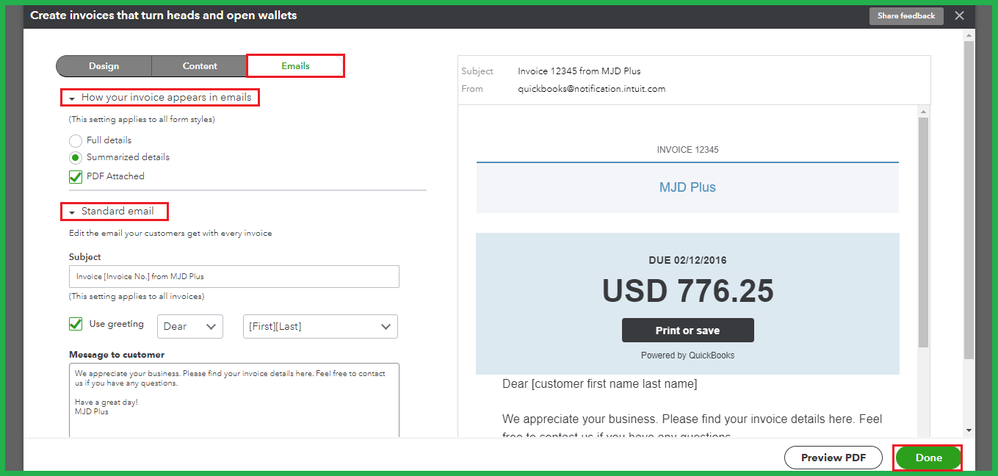
Task: Click the MJD Plus company name in preview
Action: pyautogui.click(x=687, y=188)
